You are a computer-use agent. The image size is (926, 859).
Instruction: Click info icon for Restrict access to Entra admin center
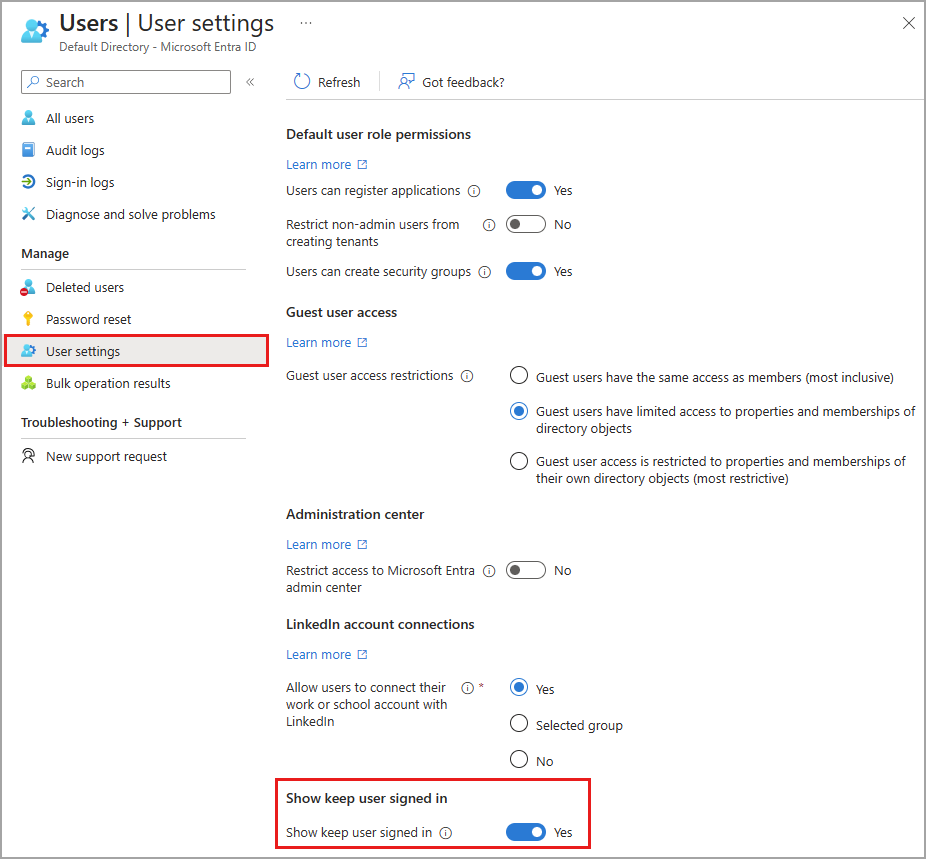(489, 571)
